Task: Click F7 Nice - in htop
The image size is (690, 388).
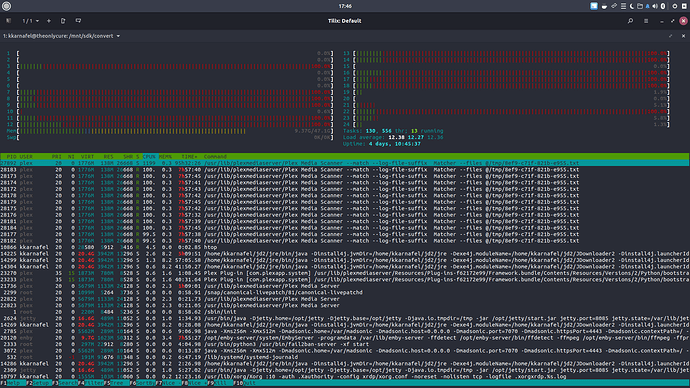Action: (168, 383)
